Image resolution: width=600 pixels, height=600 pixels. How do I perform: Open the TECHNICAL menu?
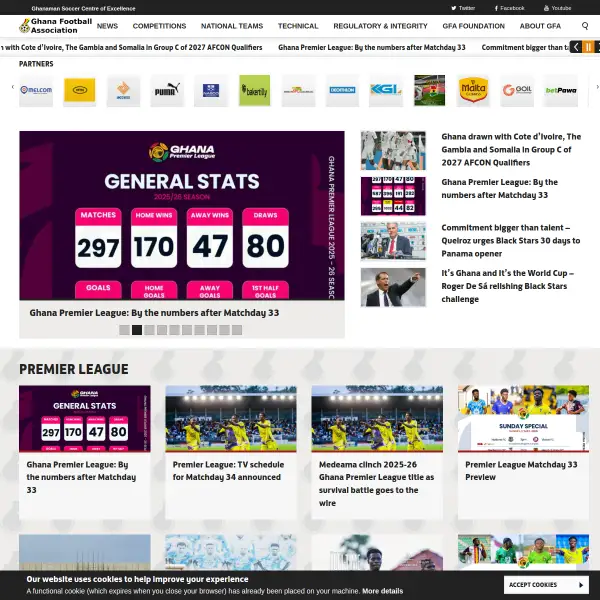coord(298,26)
